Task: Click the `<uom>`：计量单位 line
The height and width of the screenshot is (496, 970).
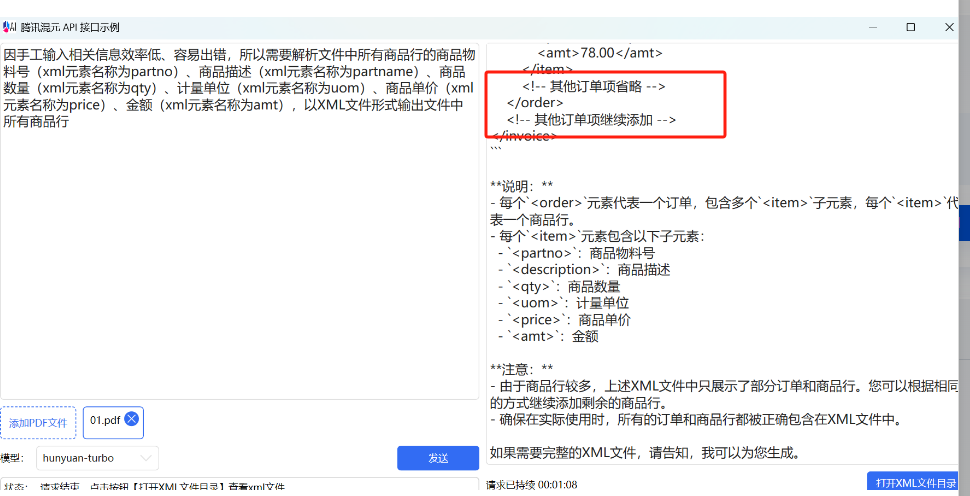Action: 562,303
